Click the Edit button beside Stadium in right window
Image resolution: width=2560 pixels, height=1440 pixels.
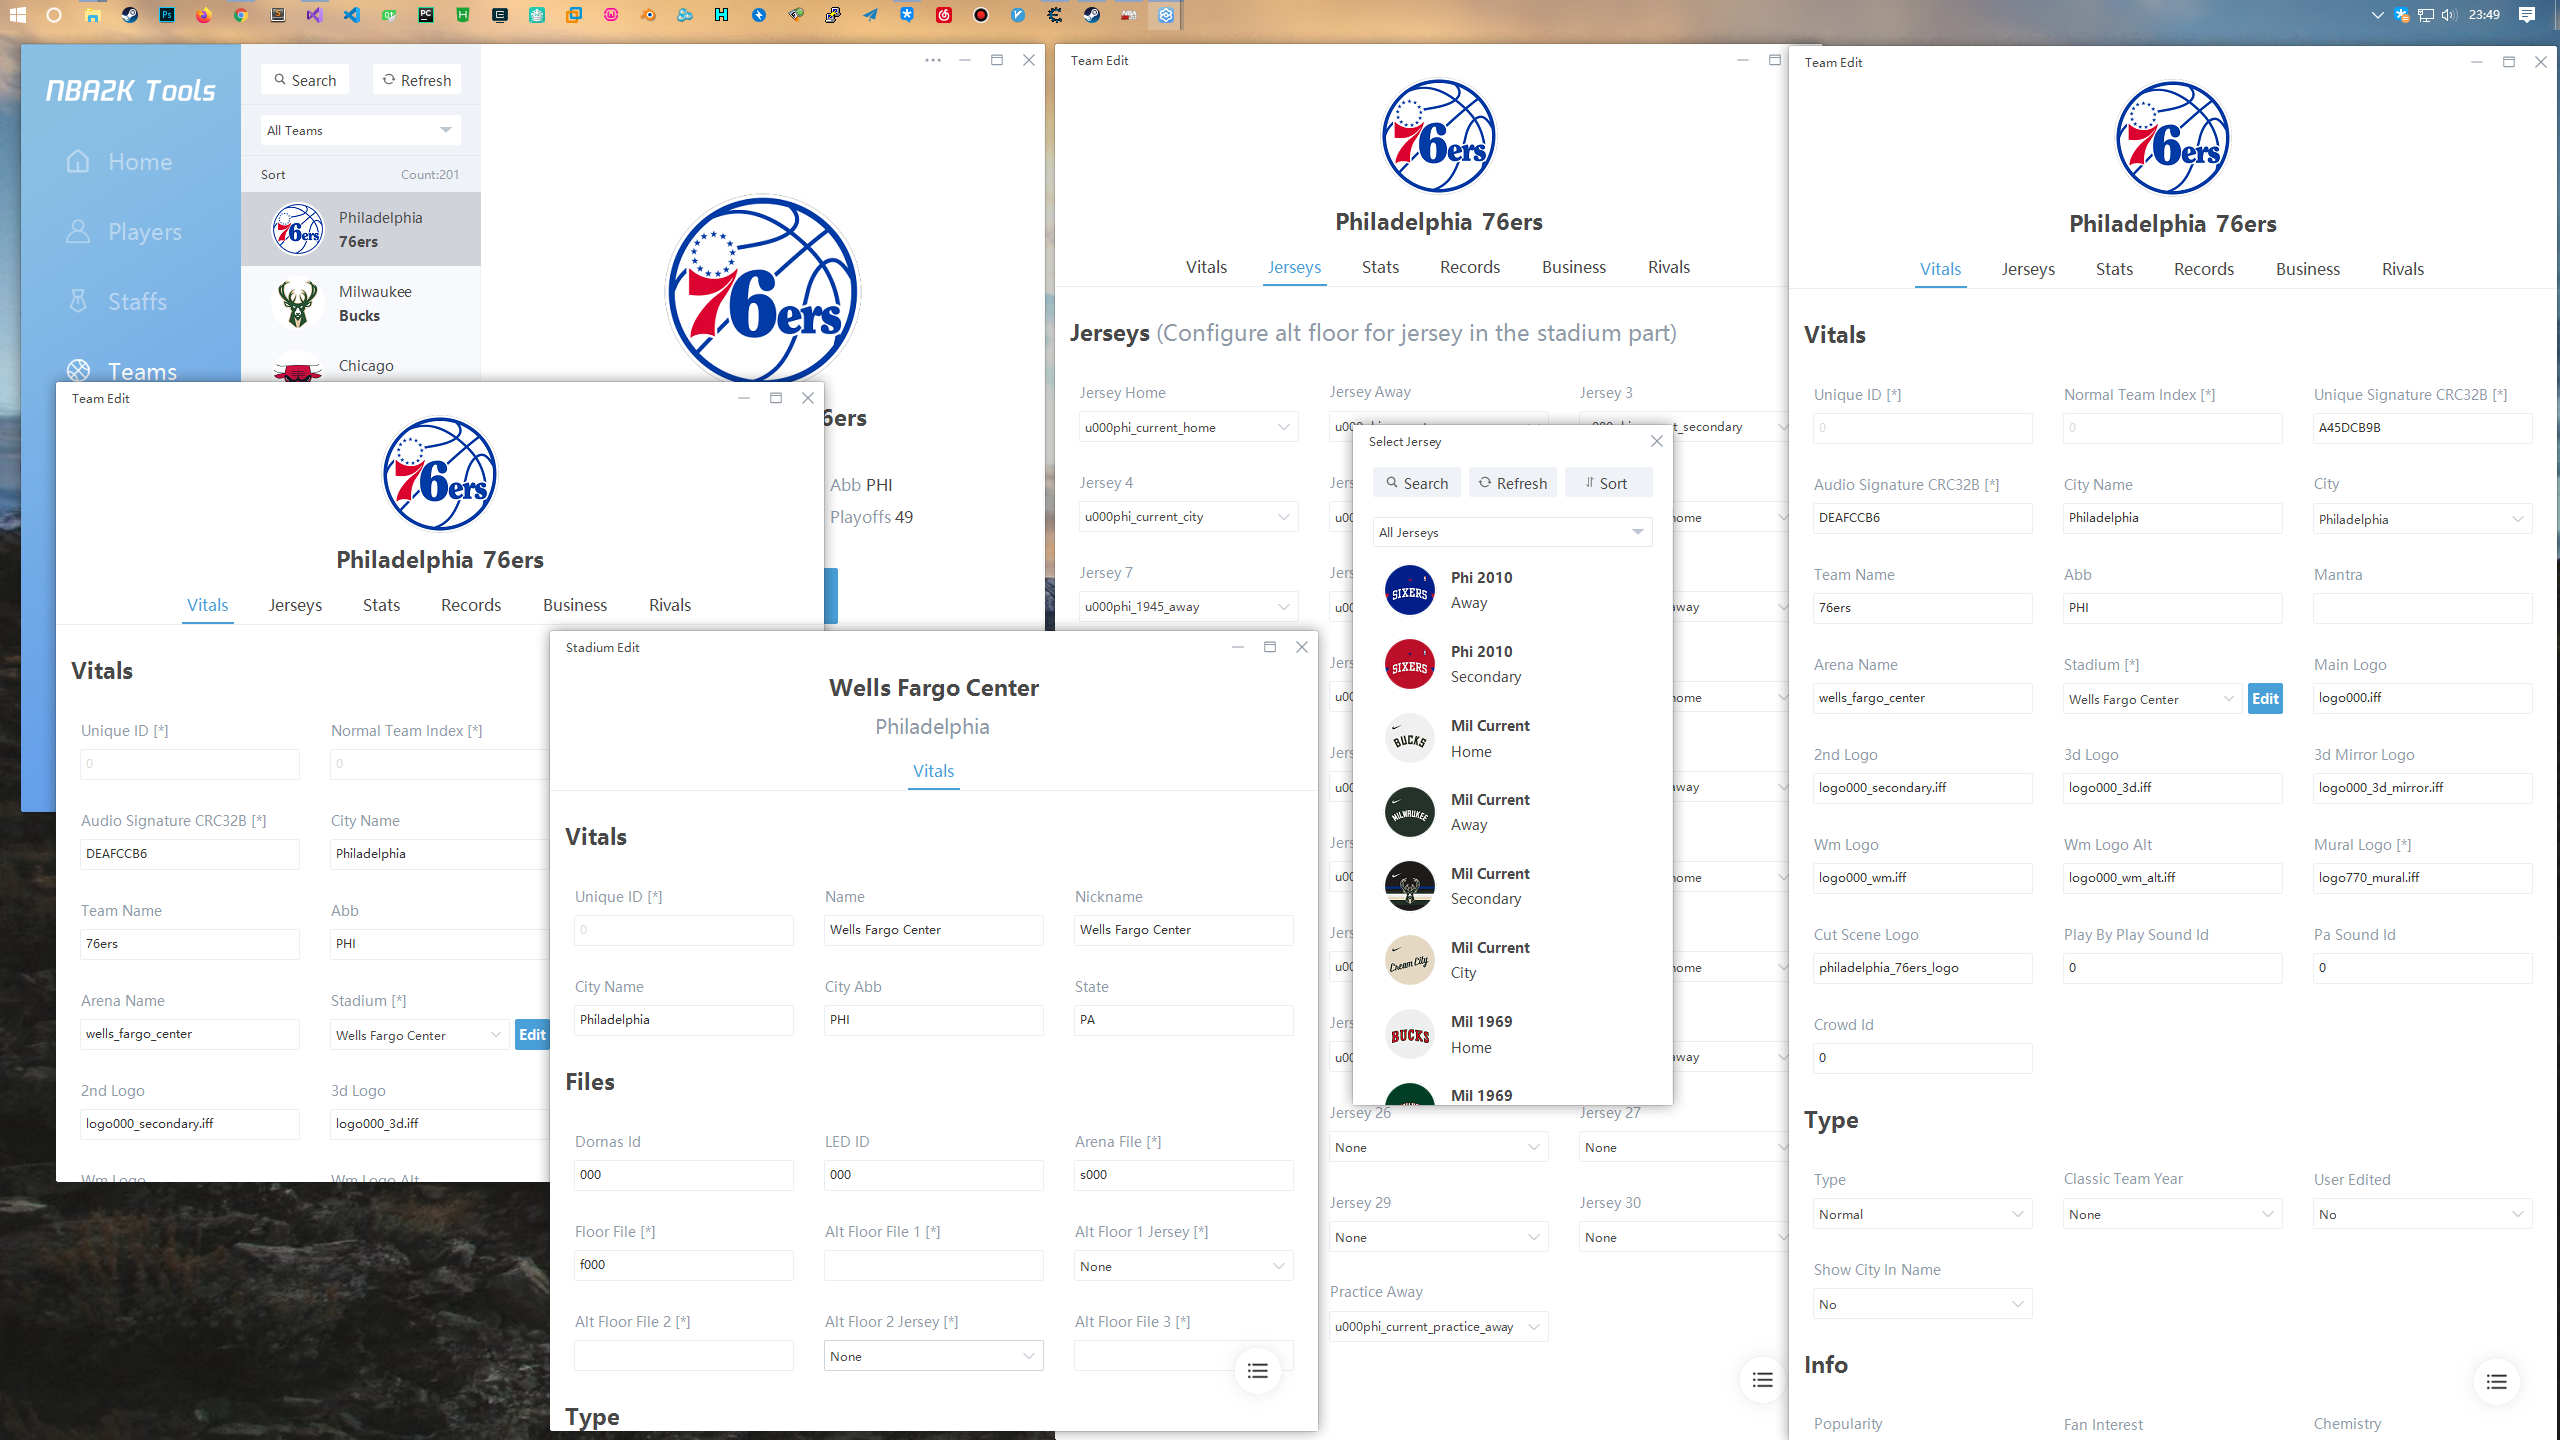tap(2265, 699)
